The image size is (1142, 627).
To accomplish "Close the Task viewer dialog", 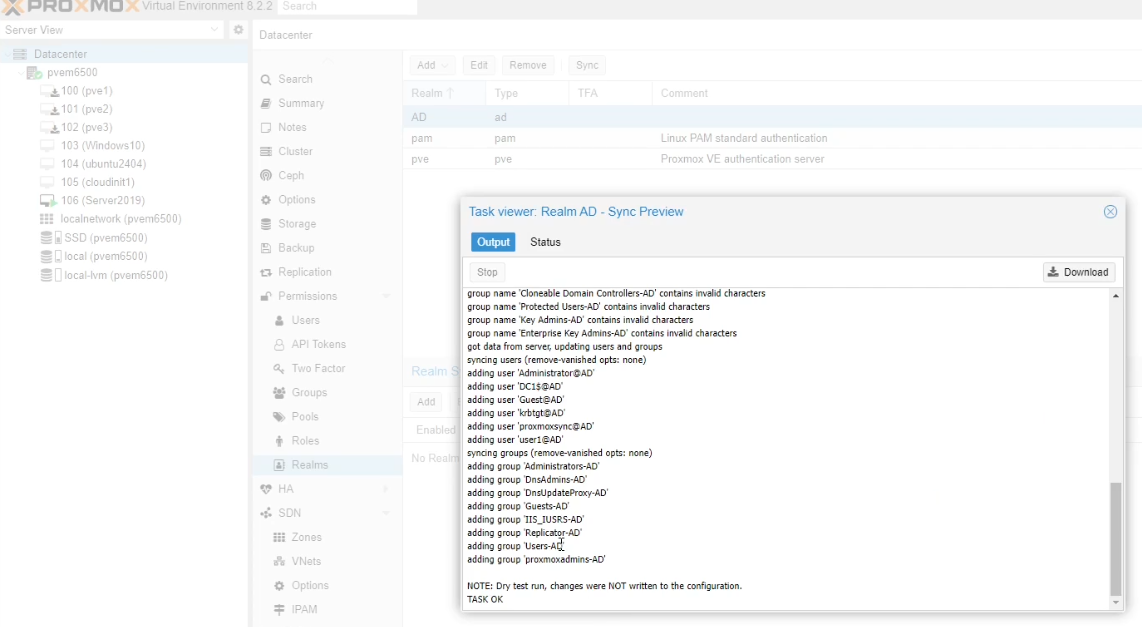I will point(1110,212).
